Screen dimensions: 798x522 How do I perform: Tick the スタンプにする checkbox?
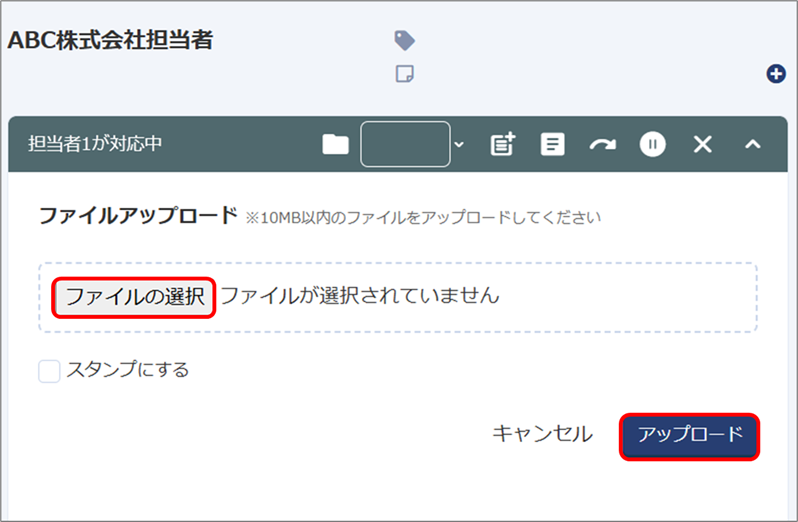tap(49, 371)
